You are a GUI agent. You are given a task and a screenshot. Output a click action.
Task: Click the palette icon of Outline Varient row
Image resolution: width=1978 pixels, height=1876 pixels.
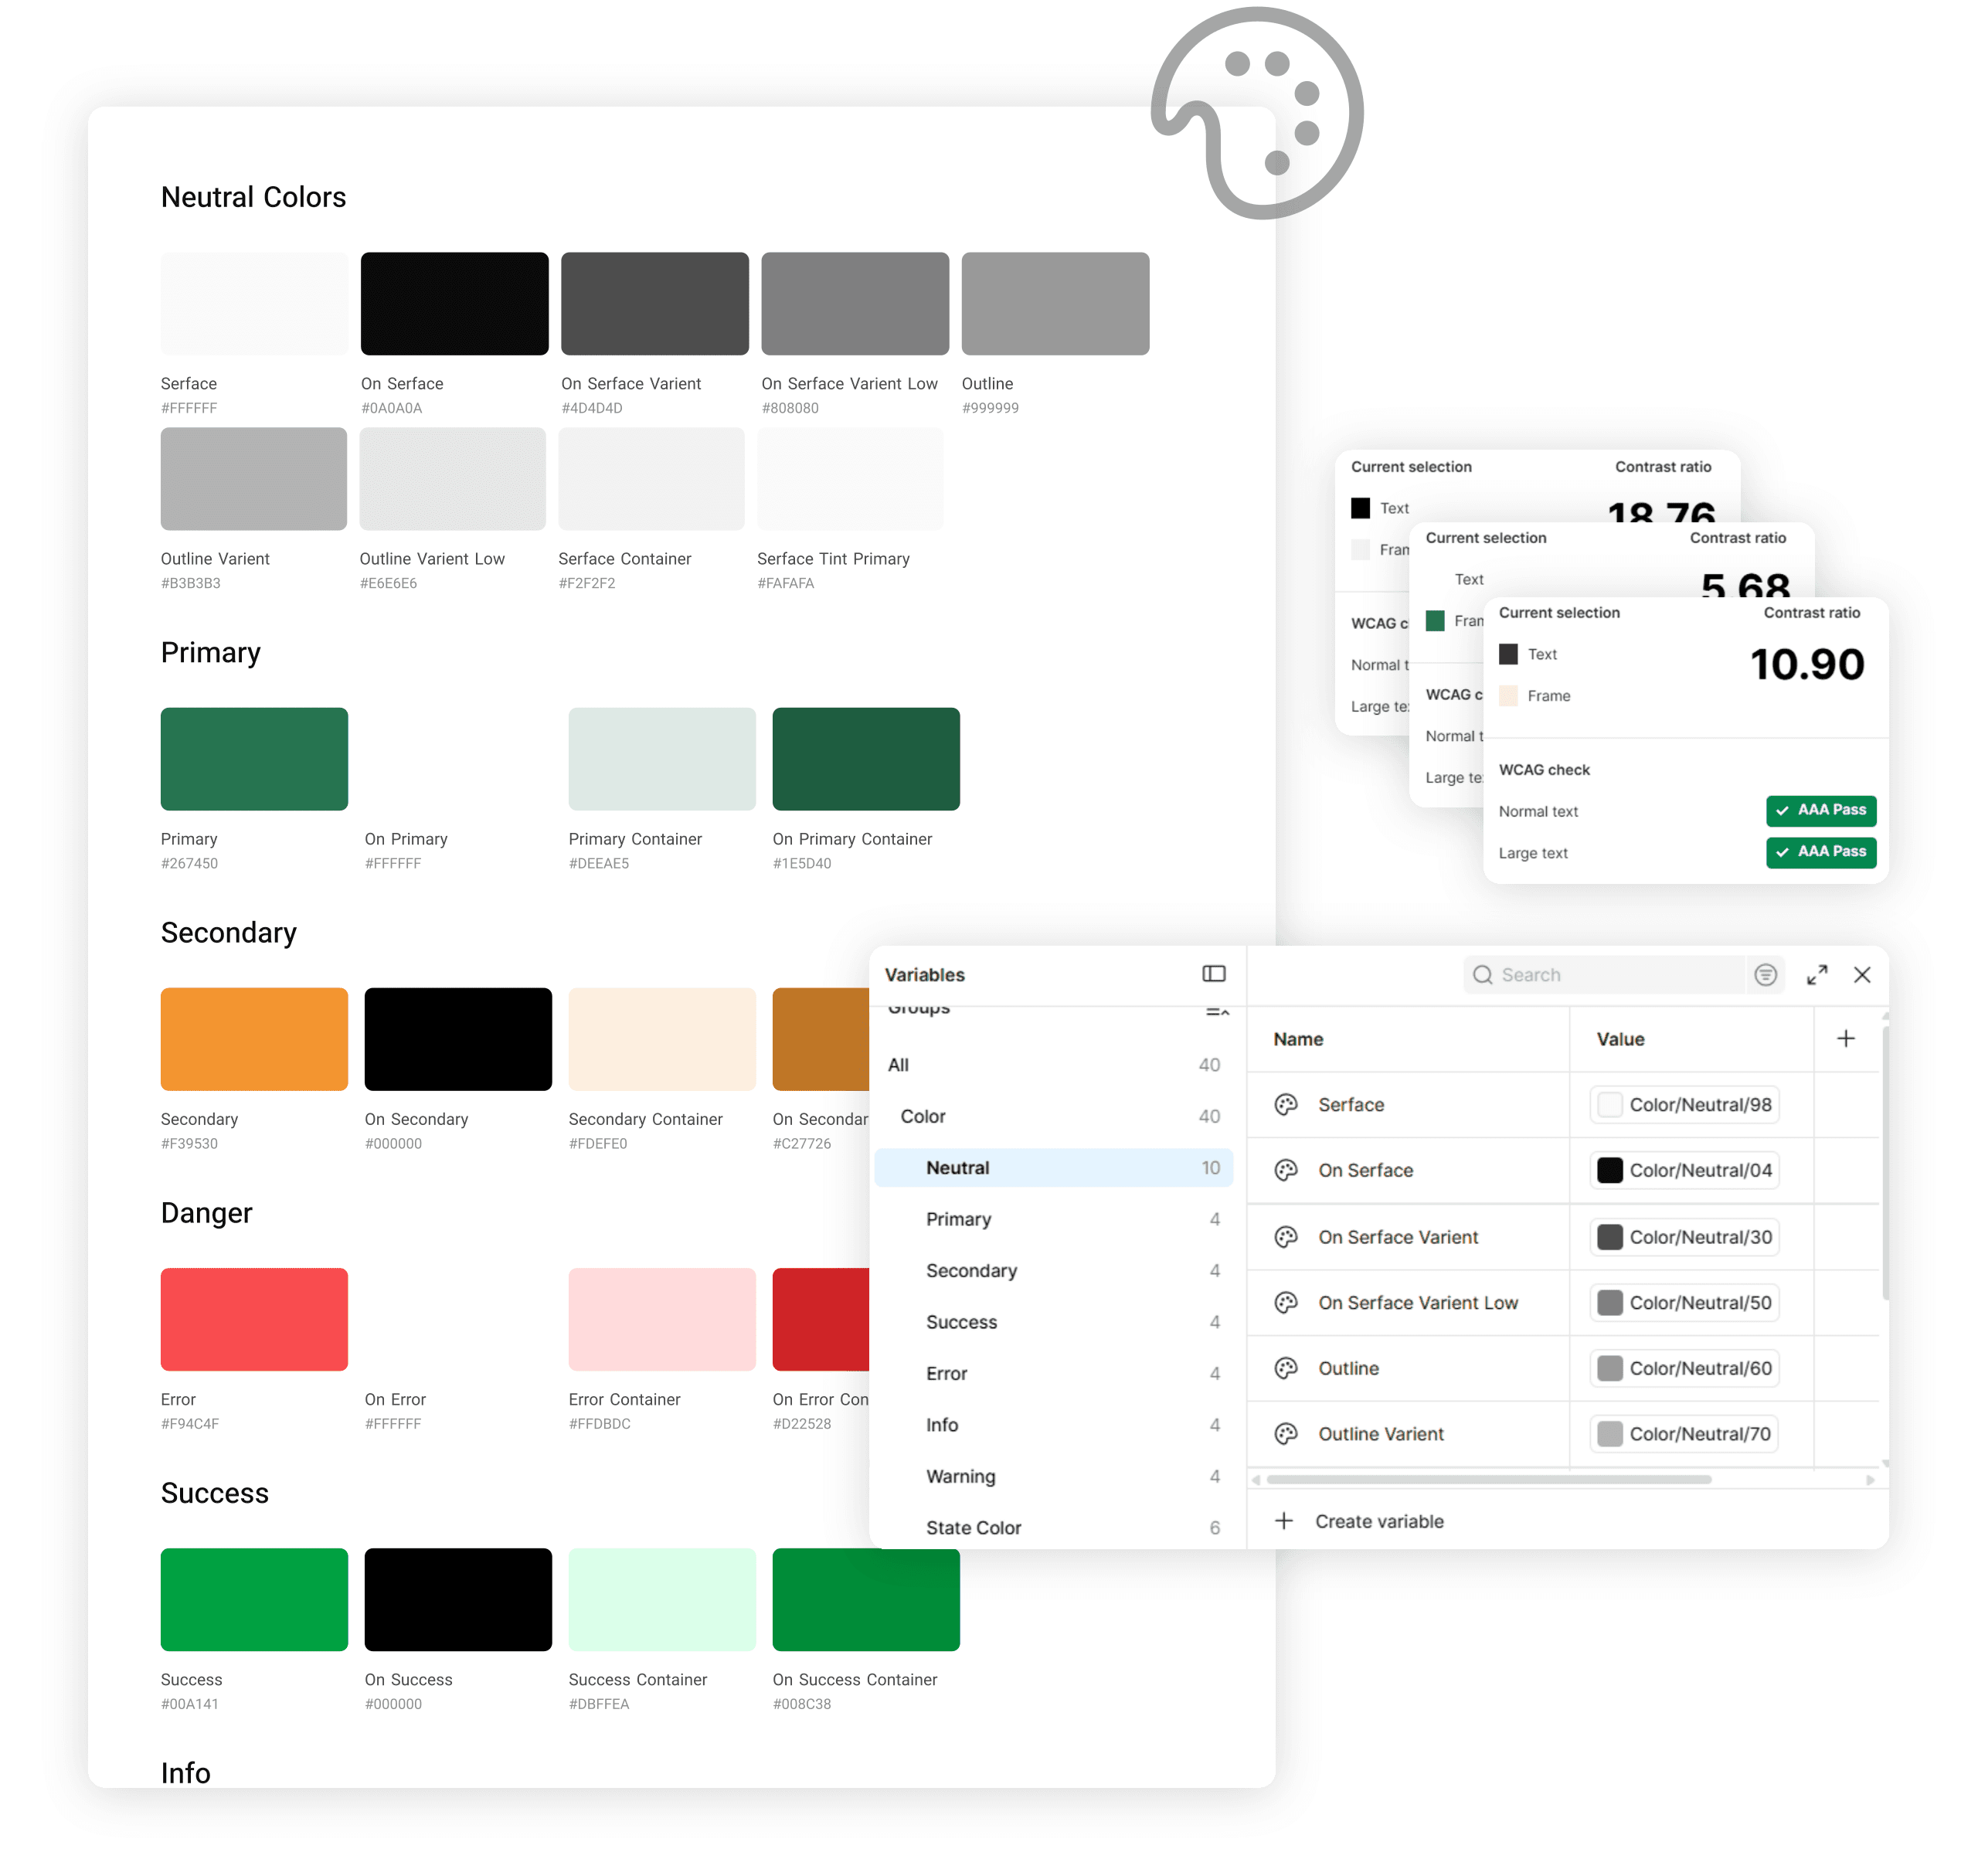1286,1434
